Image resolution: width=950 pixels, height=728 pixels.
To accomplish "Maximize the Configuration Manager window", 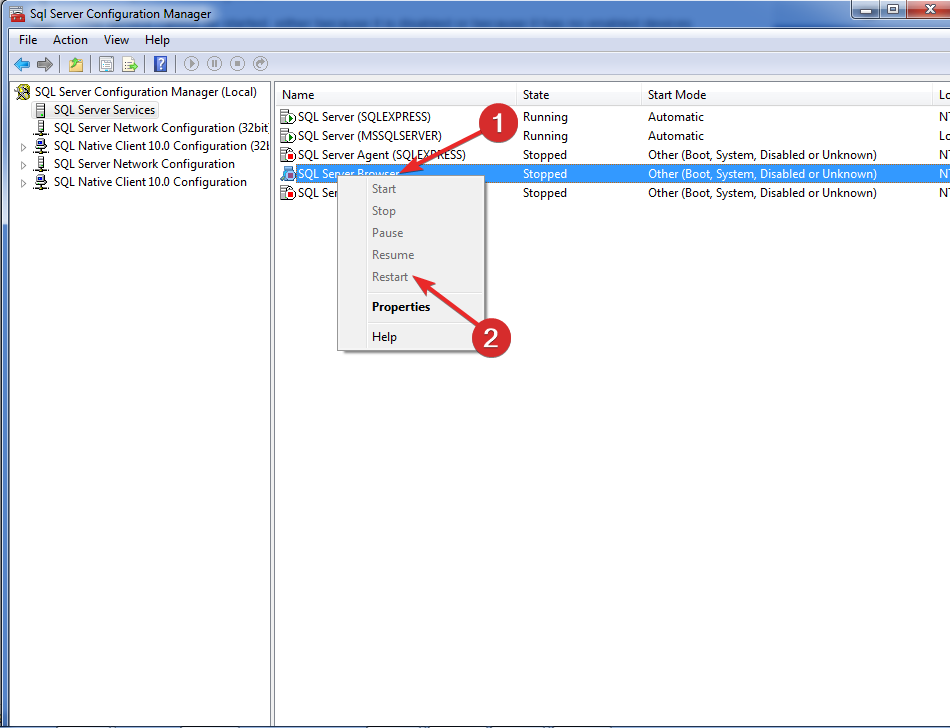I will tap(892, 9).
